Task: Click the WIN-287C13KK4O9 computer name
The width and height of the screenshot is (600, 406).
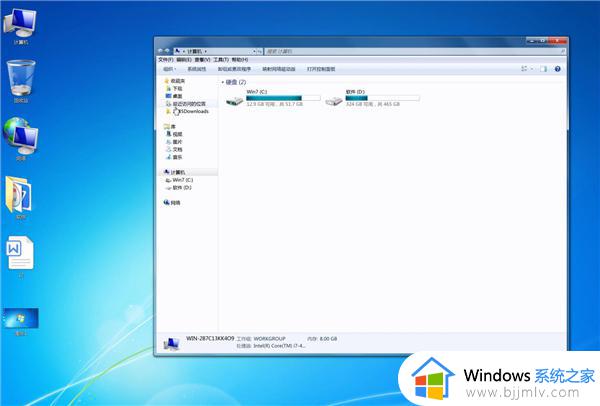Action: coord(210,338)
